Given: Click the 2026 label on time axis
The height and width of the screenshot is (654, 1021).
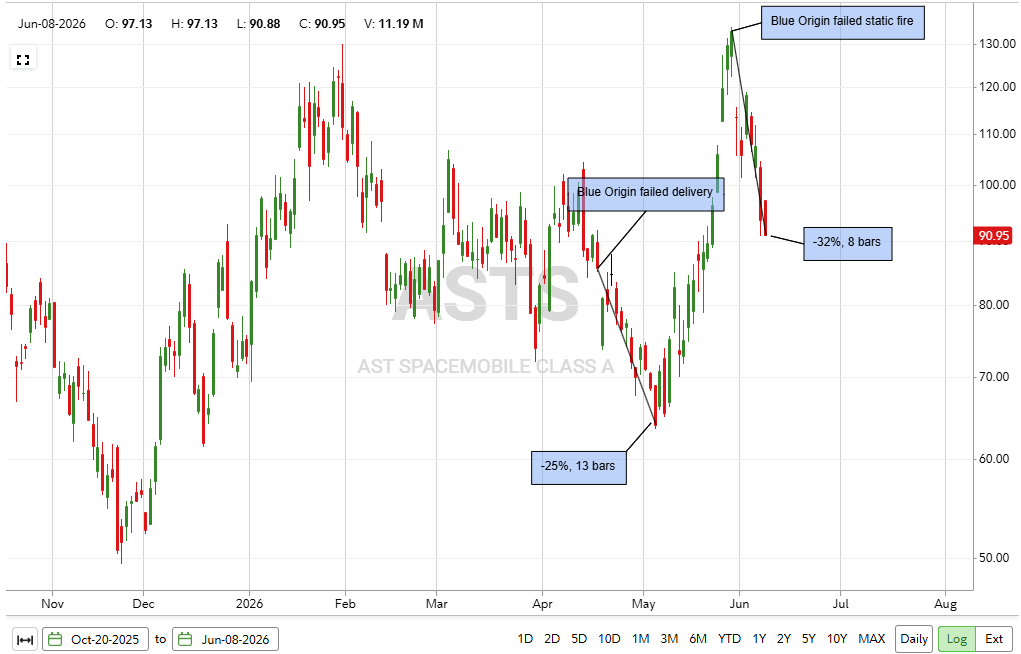Looking at the screenshot, I should pyautogui.click(x=249, y=604).
